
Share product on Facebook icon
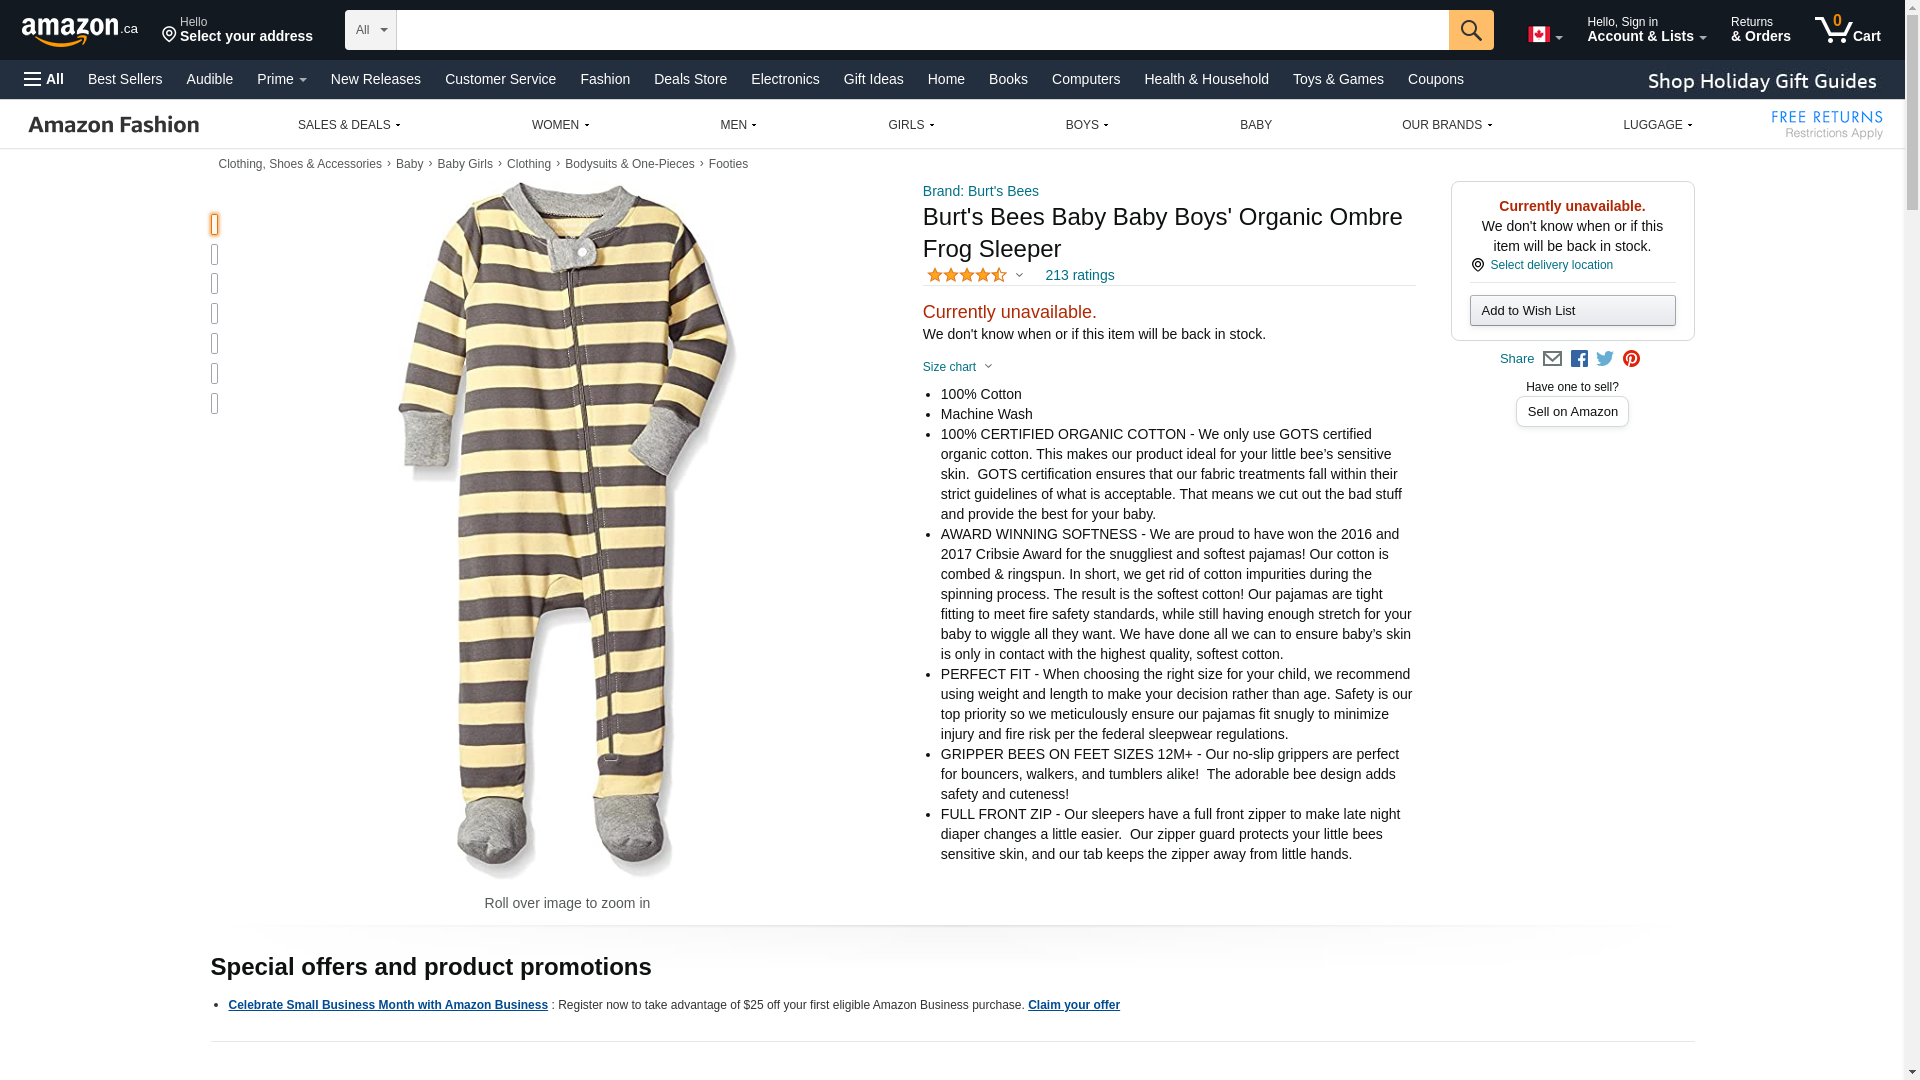pyautogui.click(x=1579, y=359)
